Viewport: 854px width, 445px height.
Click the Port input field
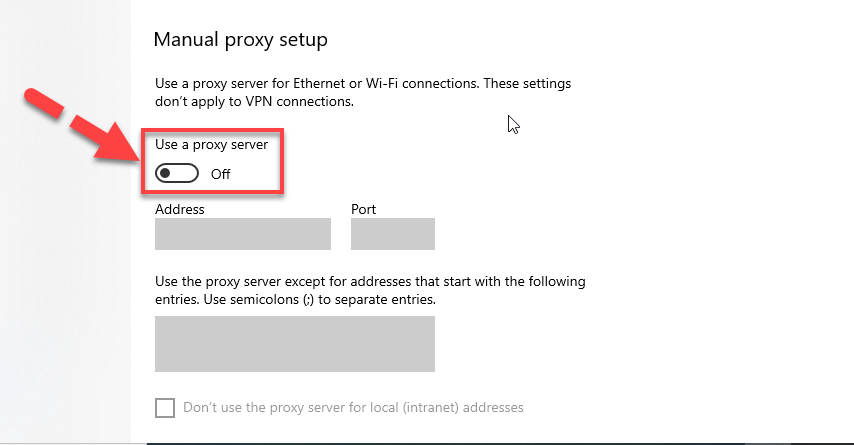[393, 234]
